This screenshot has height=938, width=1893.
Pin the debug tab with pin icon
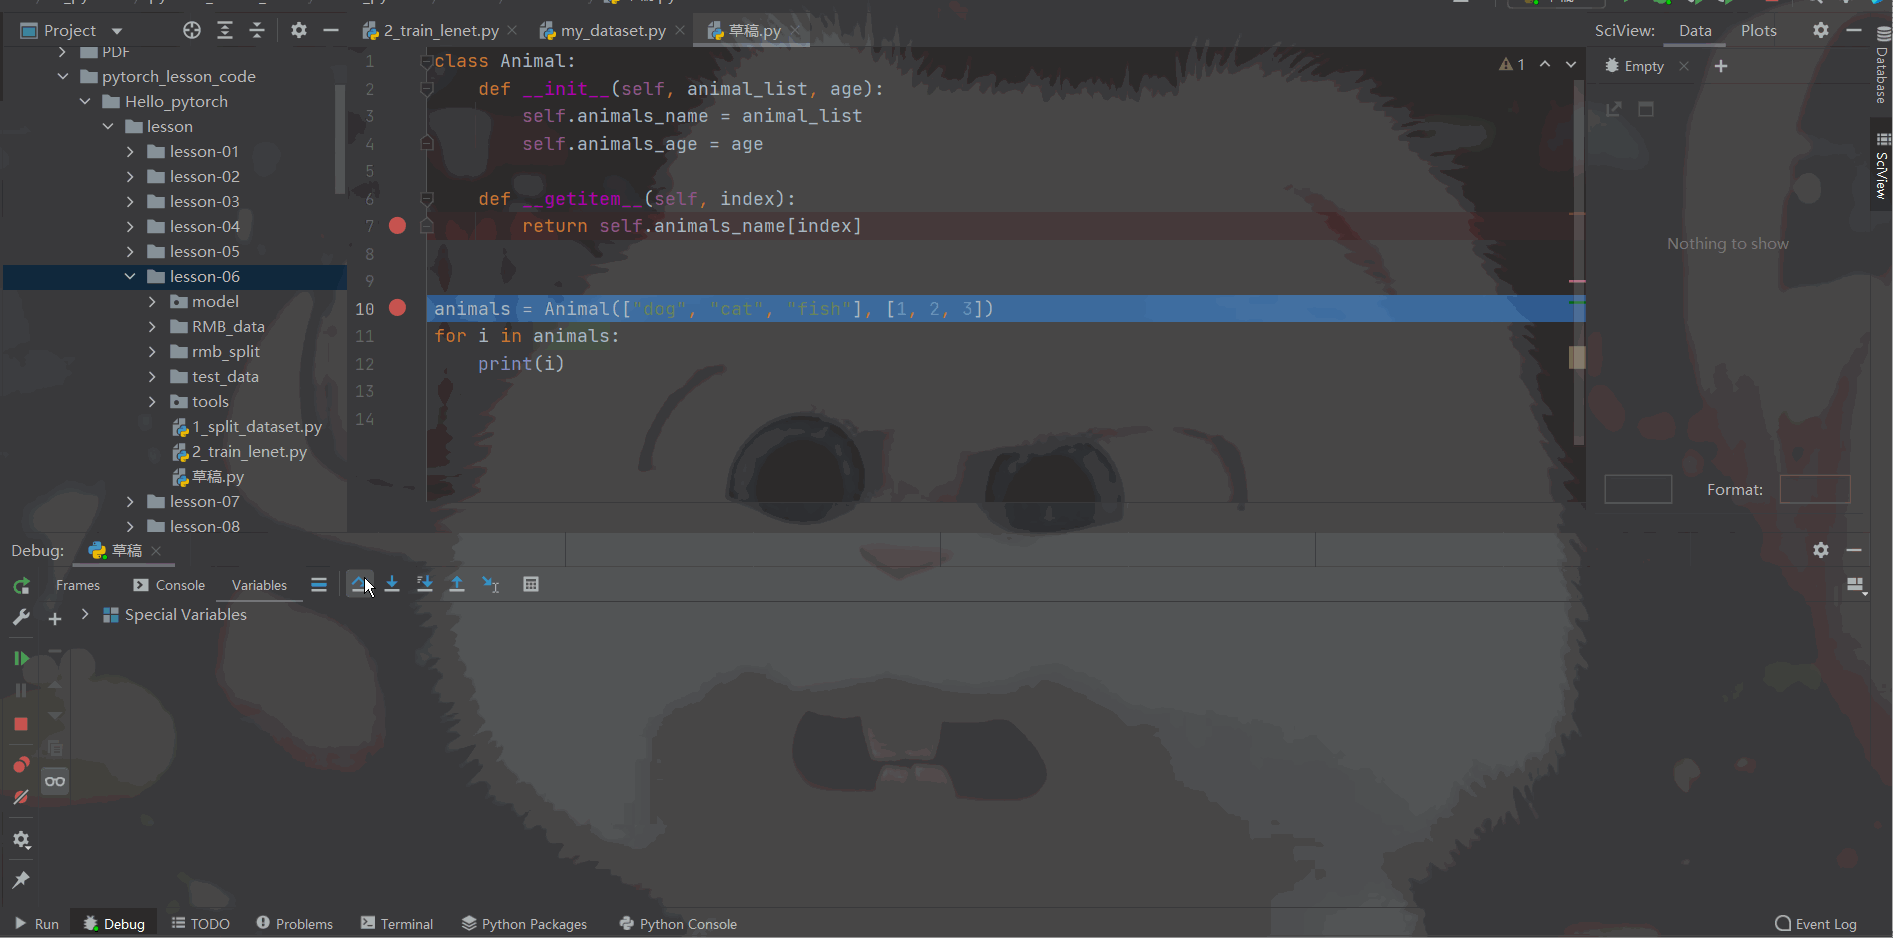click(x=21, y=880)
